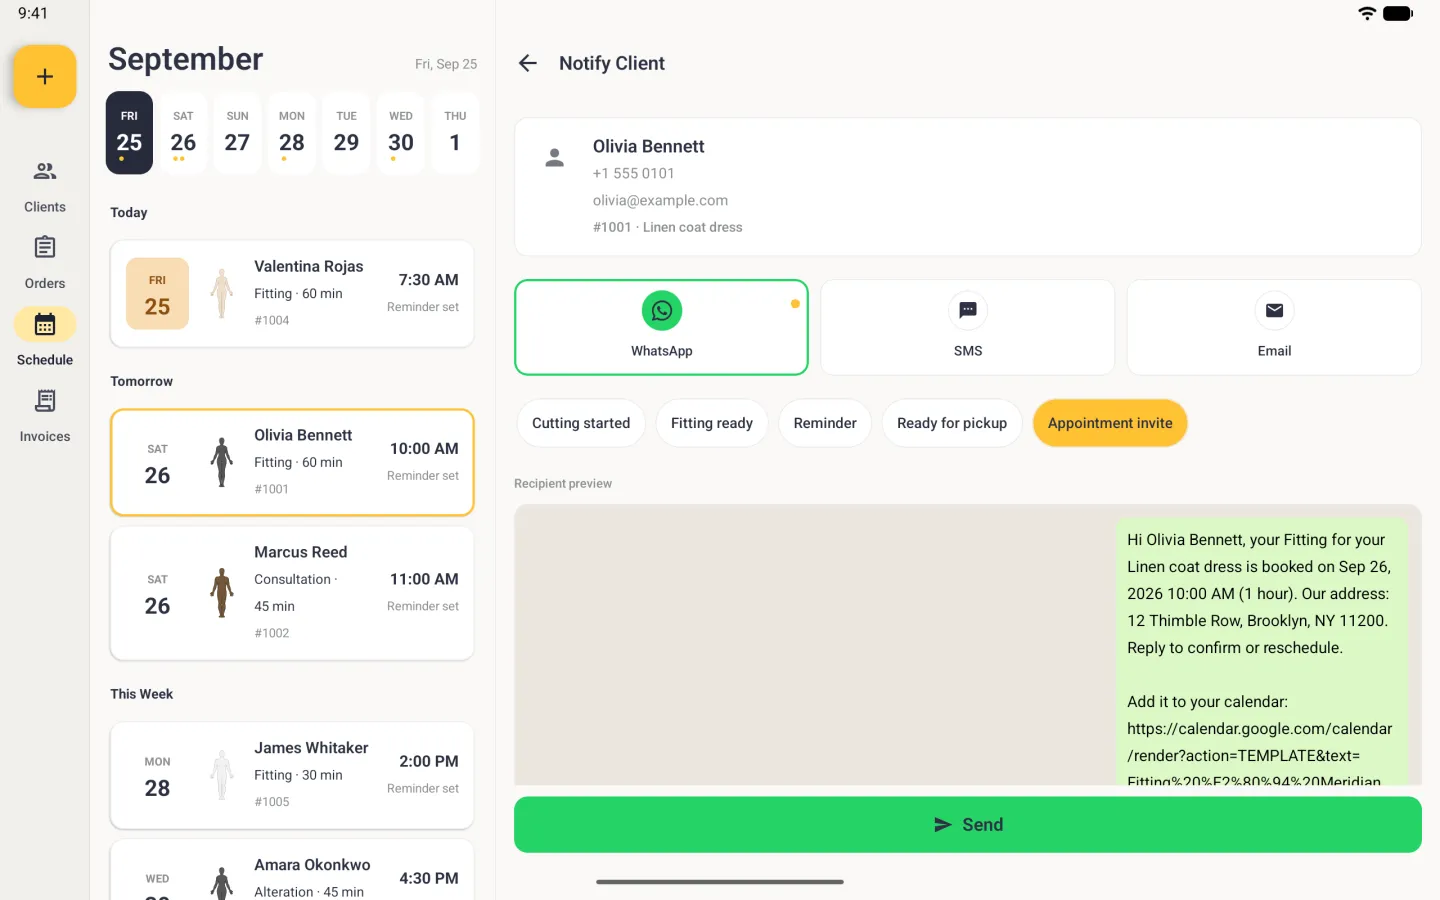Open the Invoices receipt icon
Viewport: 1440px width, 900px height.
[45, 401]
